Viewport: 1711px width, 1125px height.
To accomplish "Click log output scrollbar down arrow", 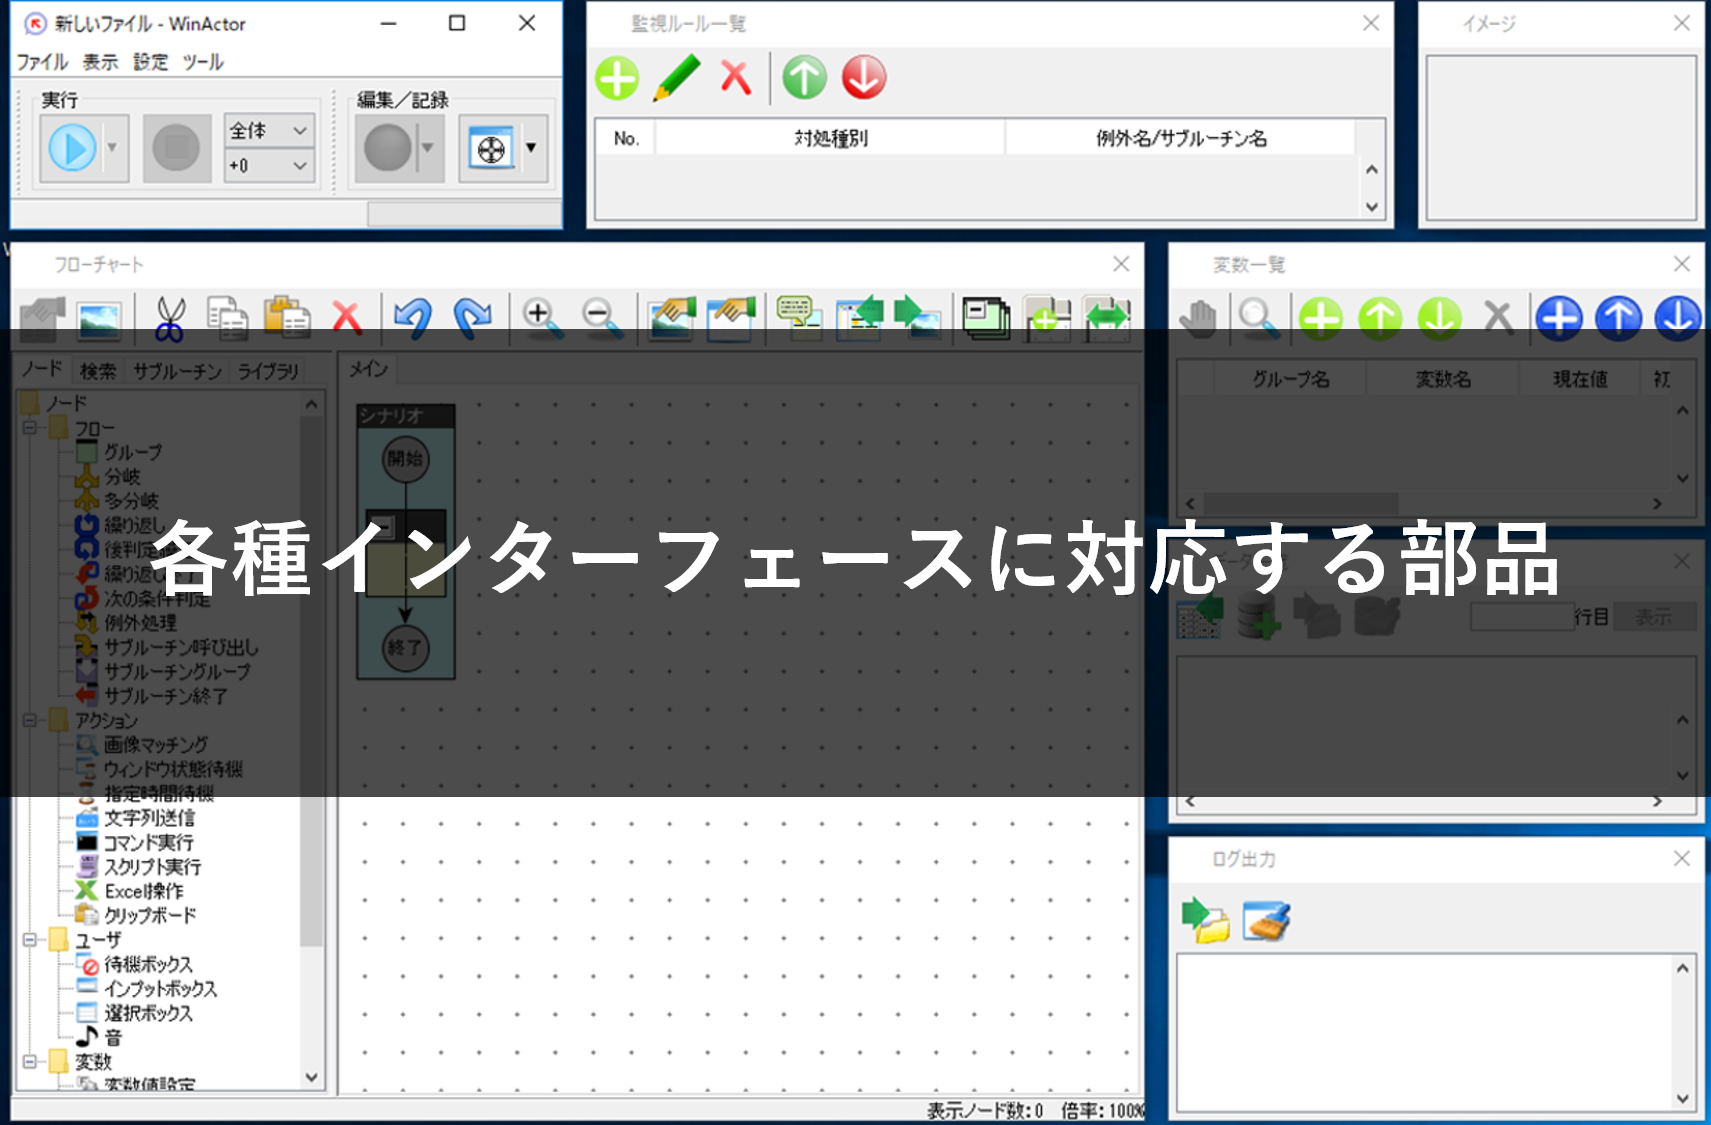I will 1683,1098.
